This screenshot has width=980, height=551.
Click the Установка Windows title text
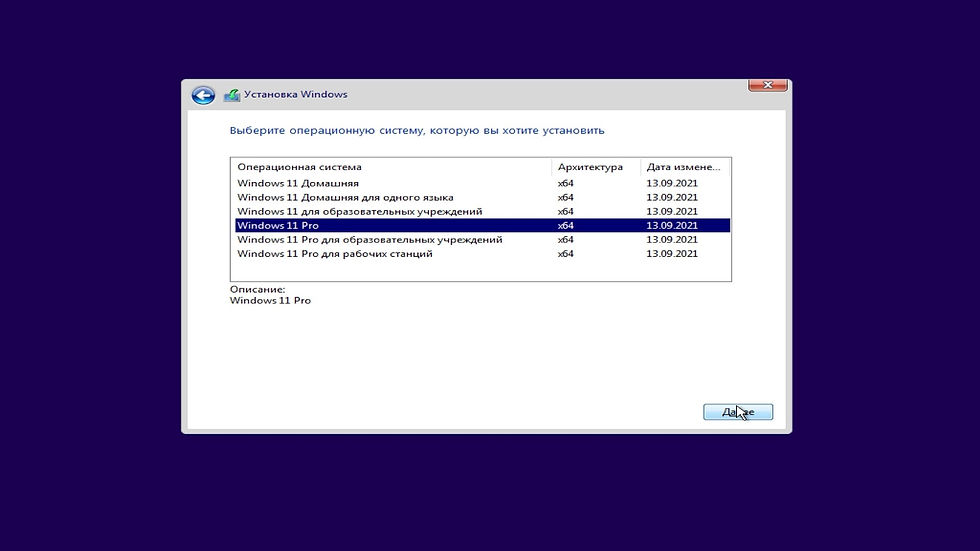pyautogui.click(x=296, y=94)
